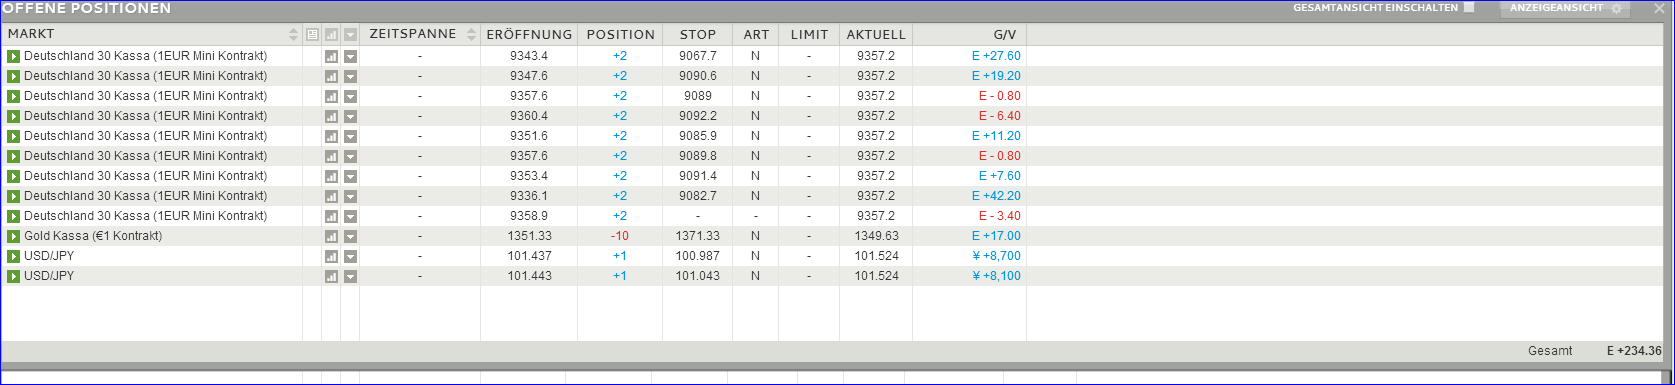Click the Gold Kassa (€1 Kontrakt) market name

coord(93,236)
